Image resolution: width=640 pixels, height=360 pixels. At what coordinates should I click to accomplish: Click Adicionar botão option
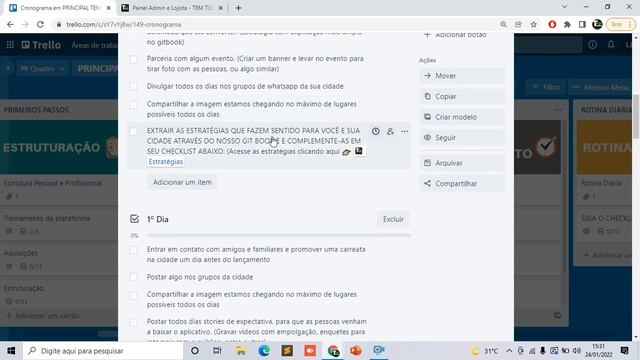(456, 35)
